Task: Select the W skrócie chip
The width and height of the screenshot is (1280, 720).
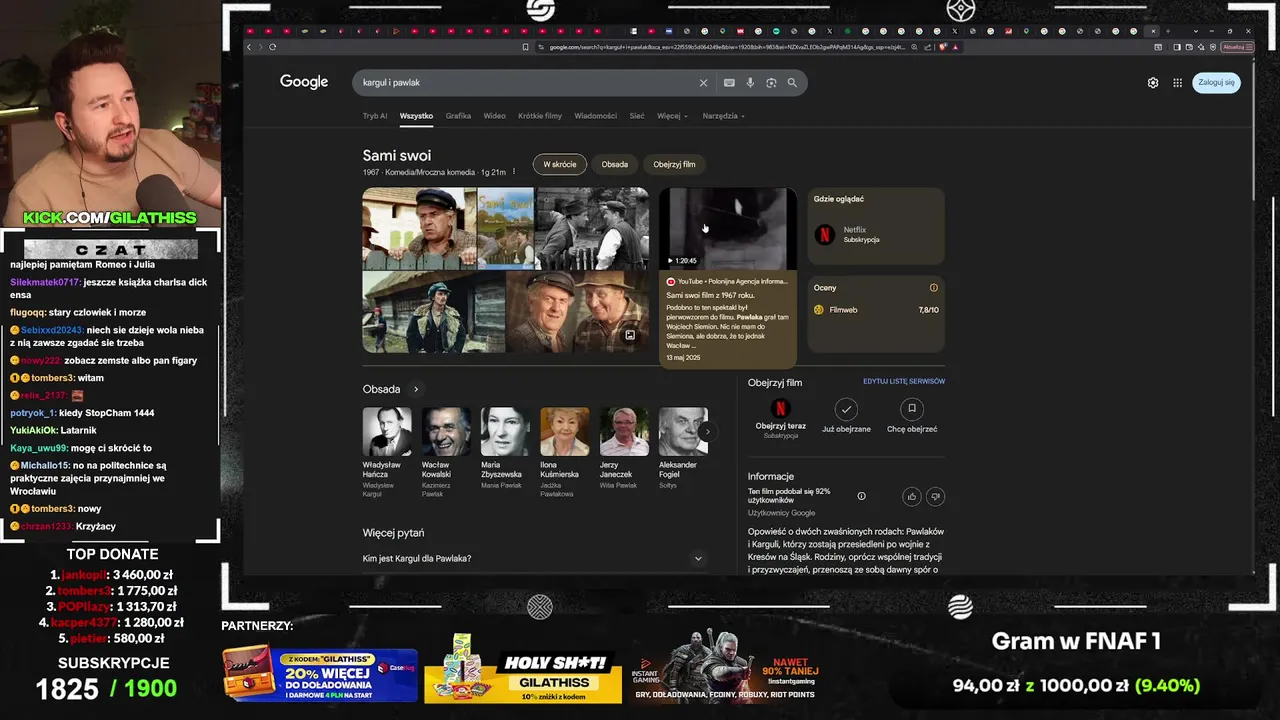Action: [x=560, y=164]
